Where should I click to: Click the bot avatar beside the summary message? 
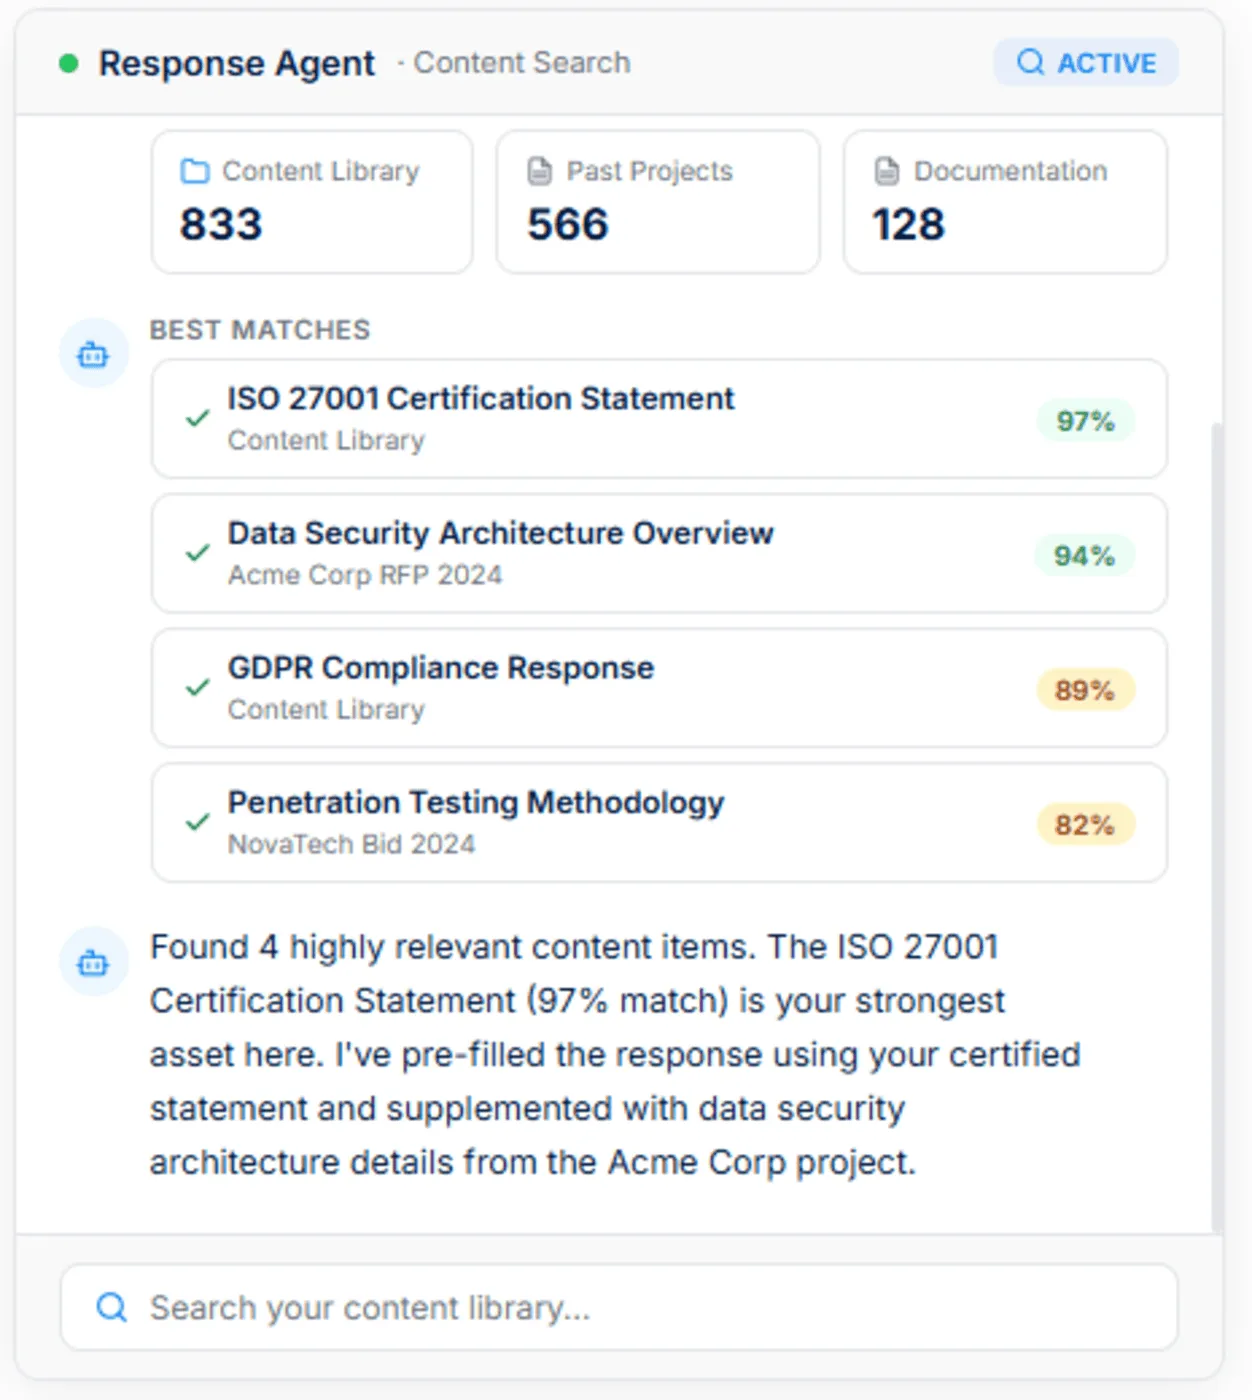(x=94, y=962)
